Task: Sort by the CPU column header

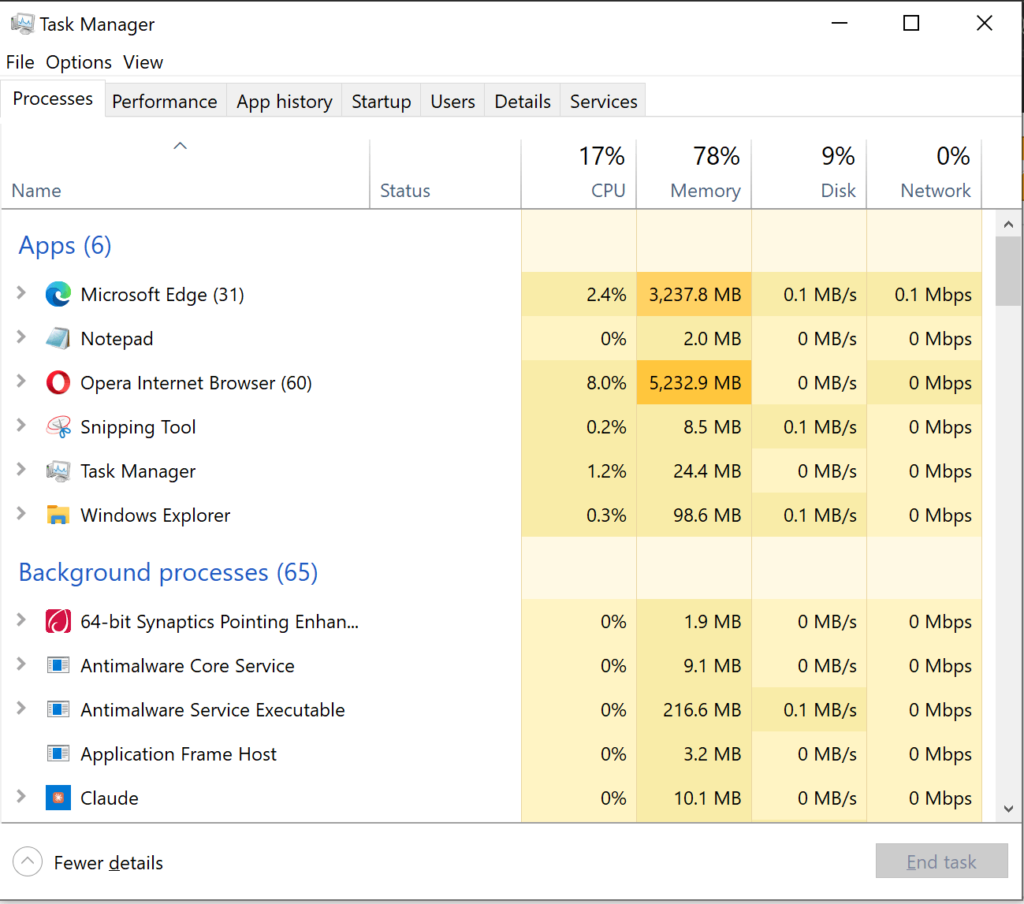Action: pos(579,174)
